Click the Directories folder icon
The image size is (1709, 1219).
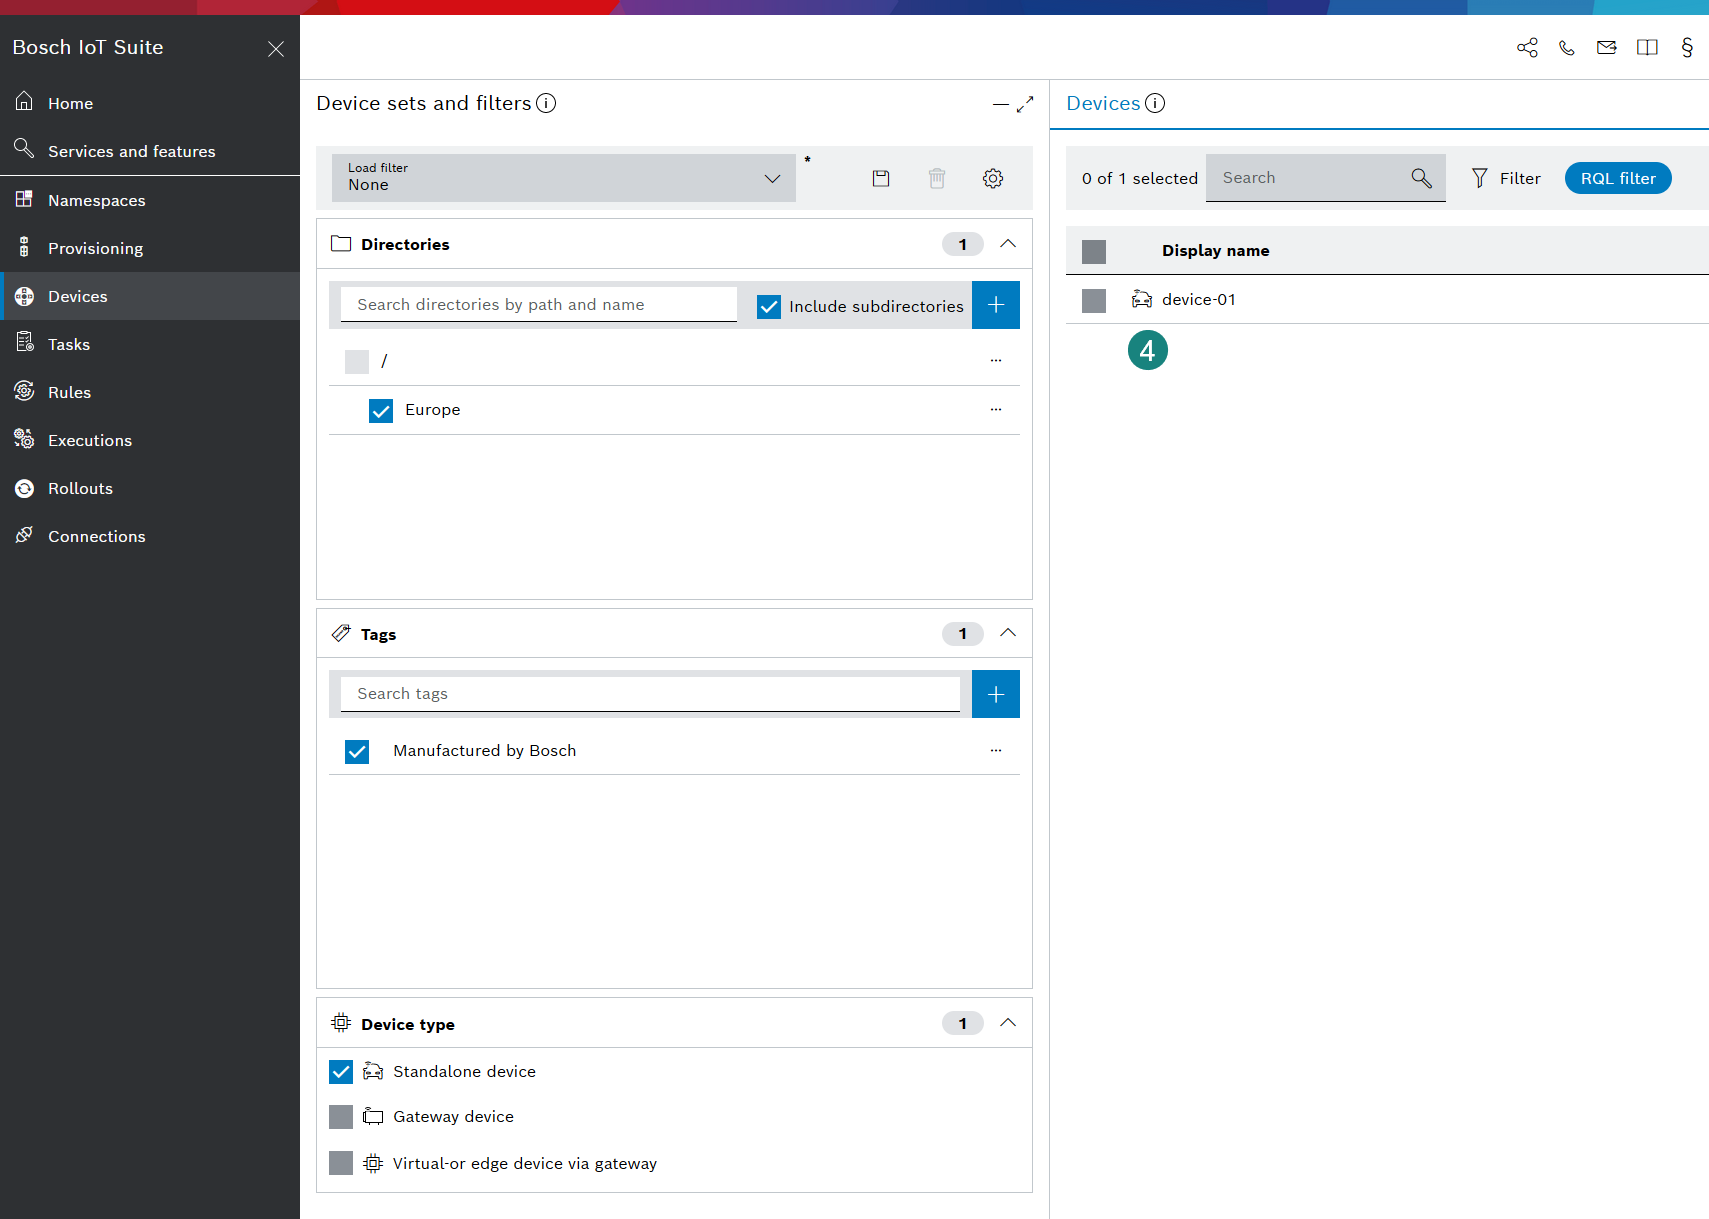point(341,244)
